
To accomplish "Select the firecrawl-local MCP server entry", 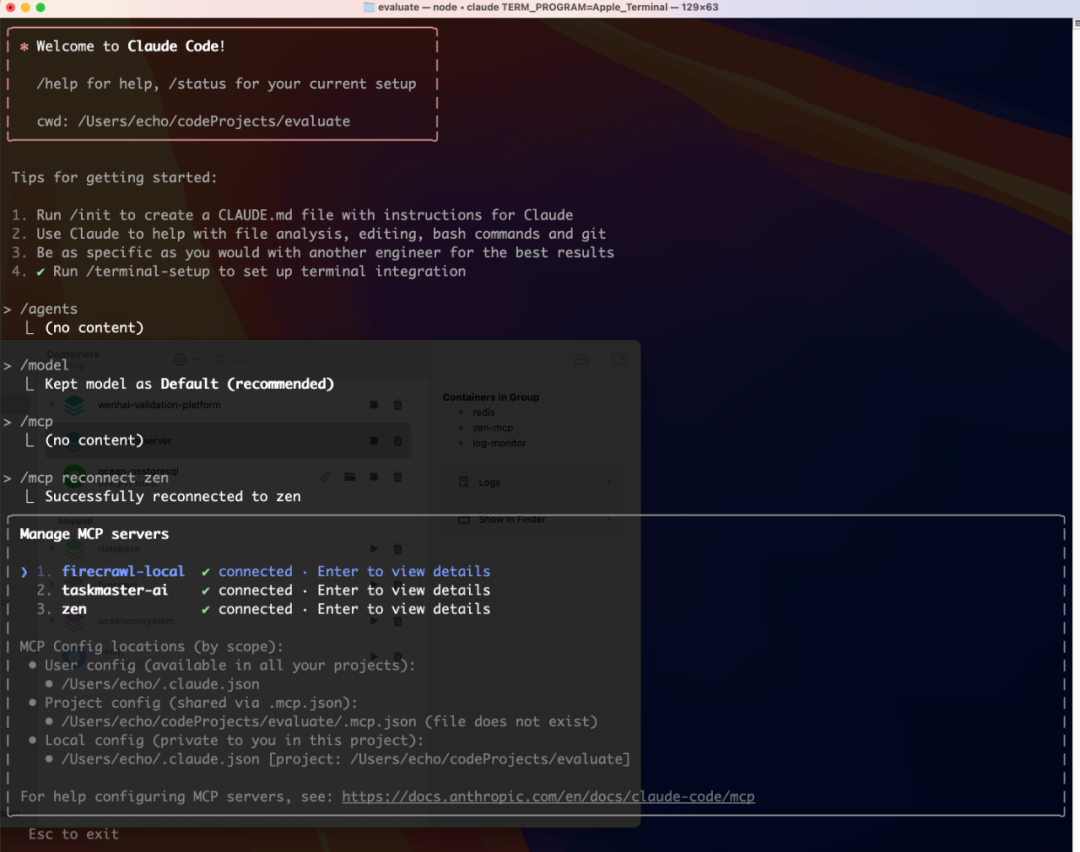I will 123,572.
